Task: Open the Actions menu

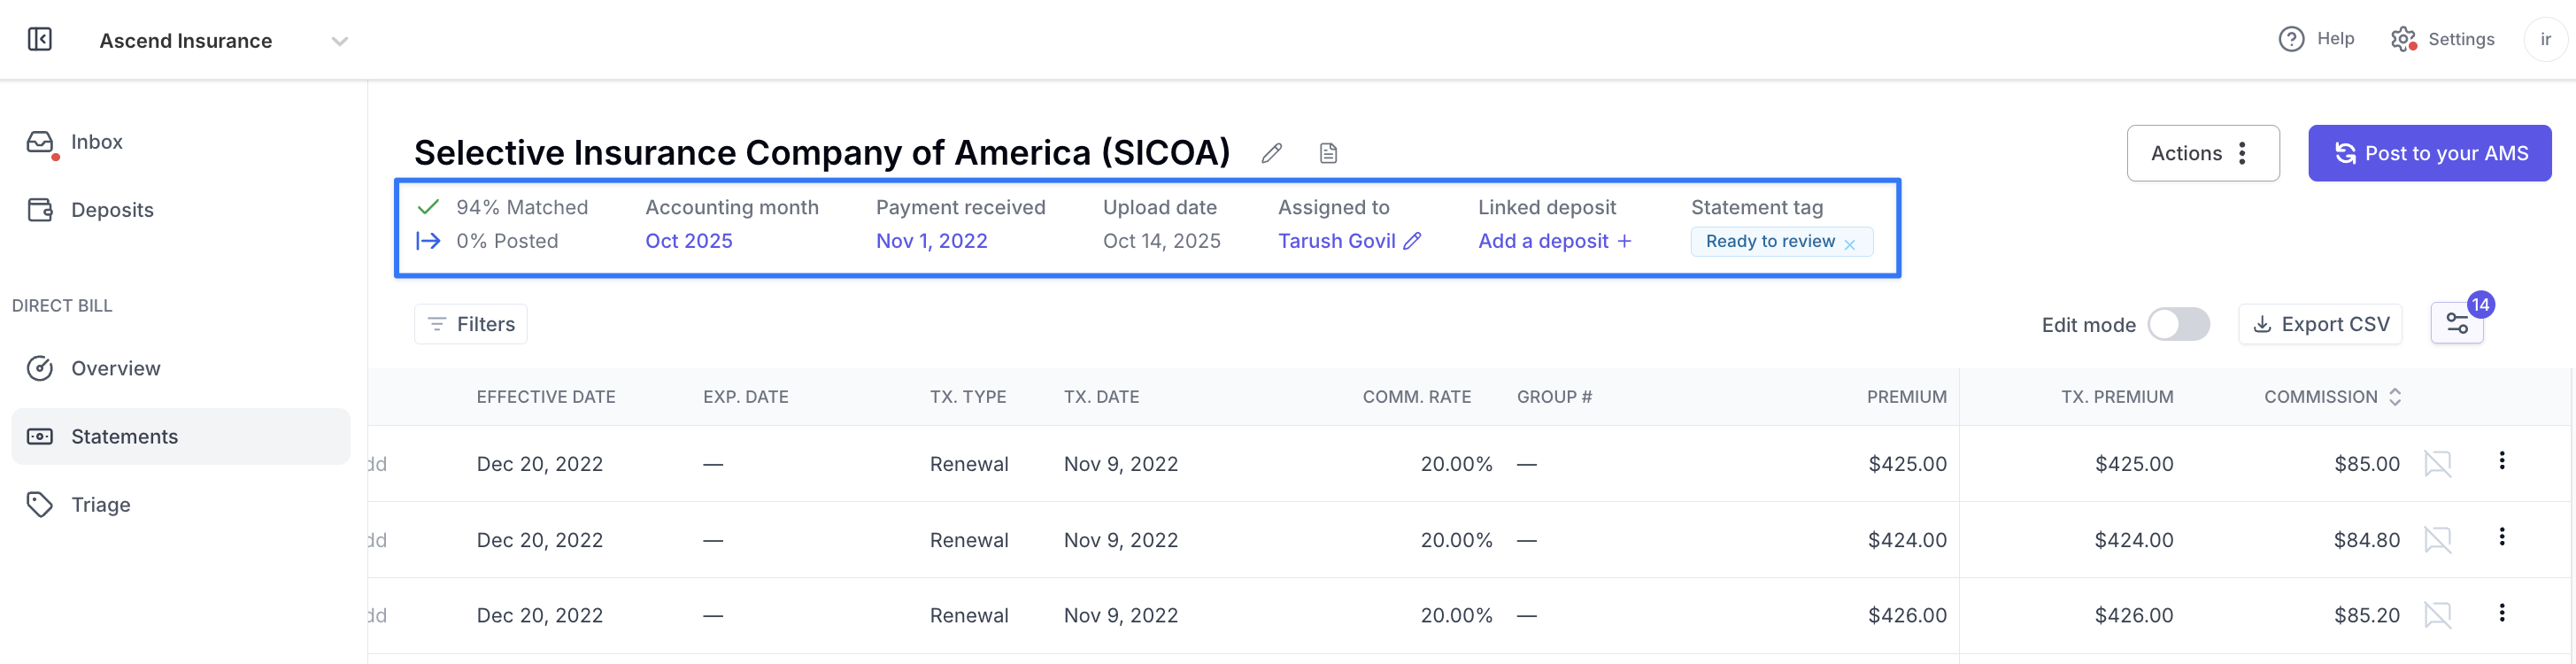Action: (x=2202, y=153)
